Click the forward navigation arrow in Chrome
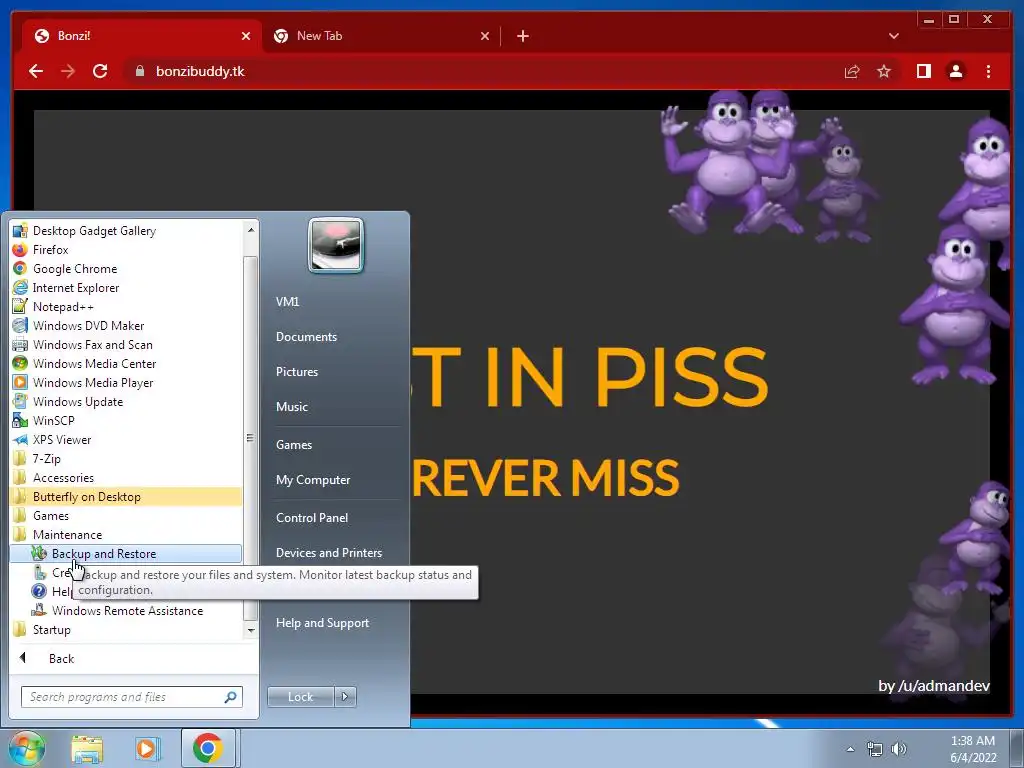This screenshot has height=768, width=1024. (68, 71)
